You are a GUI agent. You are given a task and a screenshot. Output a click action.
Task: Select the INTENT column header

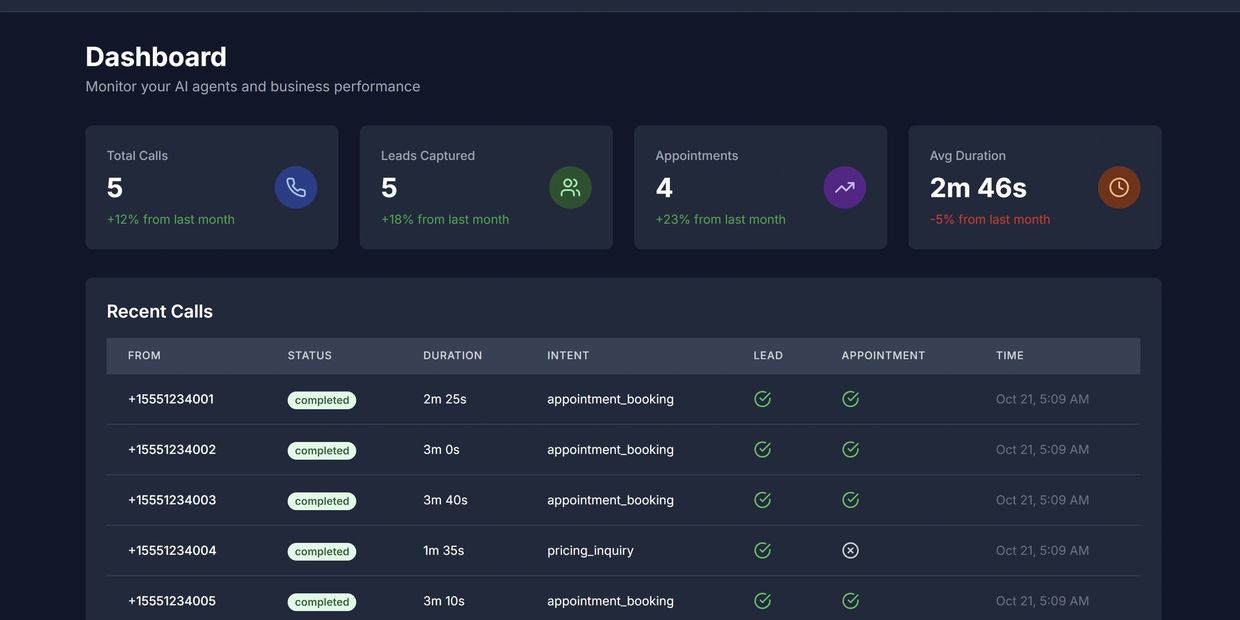[x=568, y=353]
